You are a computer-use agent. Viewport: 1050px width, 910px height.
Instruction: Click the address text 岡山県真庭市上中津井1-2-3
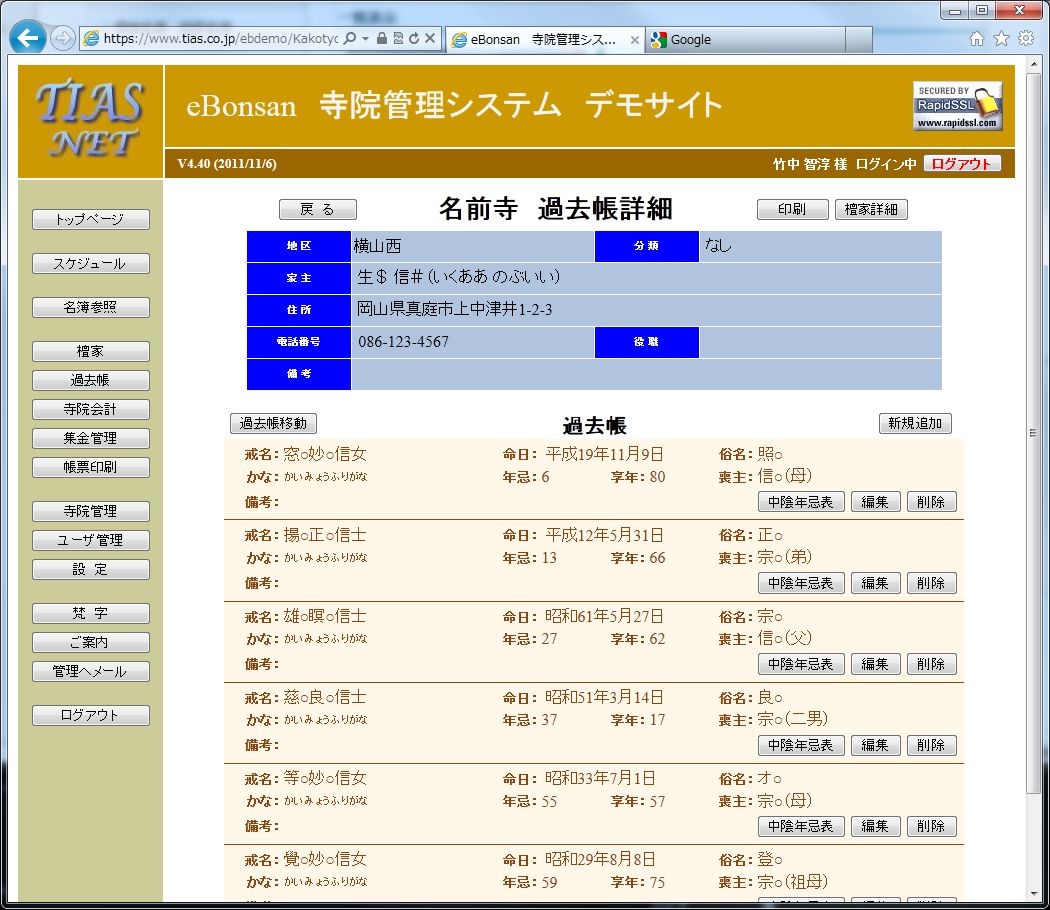point(455,309)
